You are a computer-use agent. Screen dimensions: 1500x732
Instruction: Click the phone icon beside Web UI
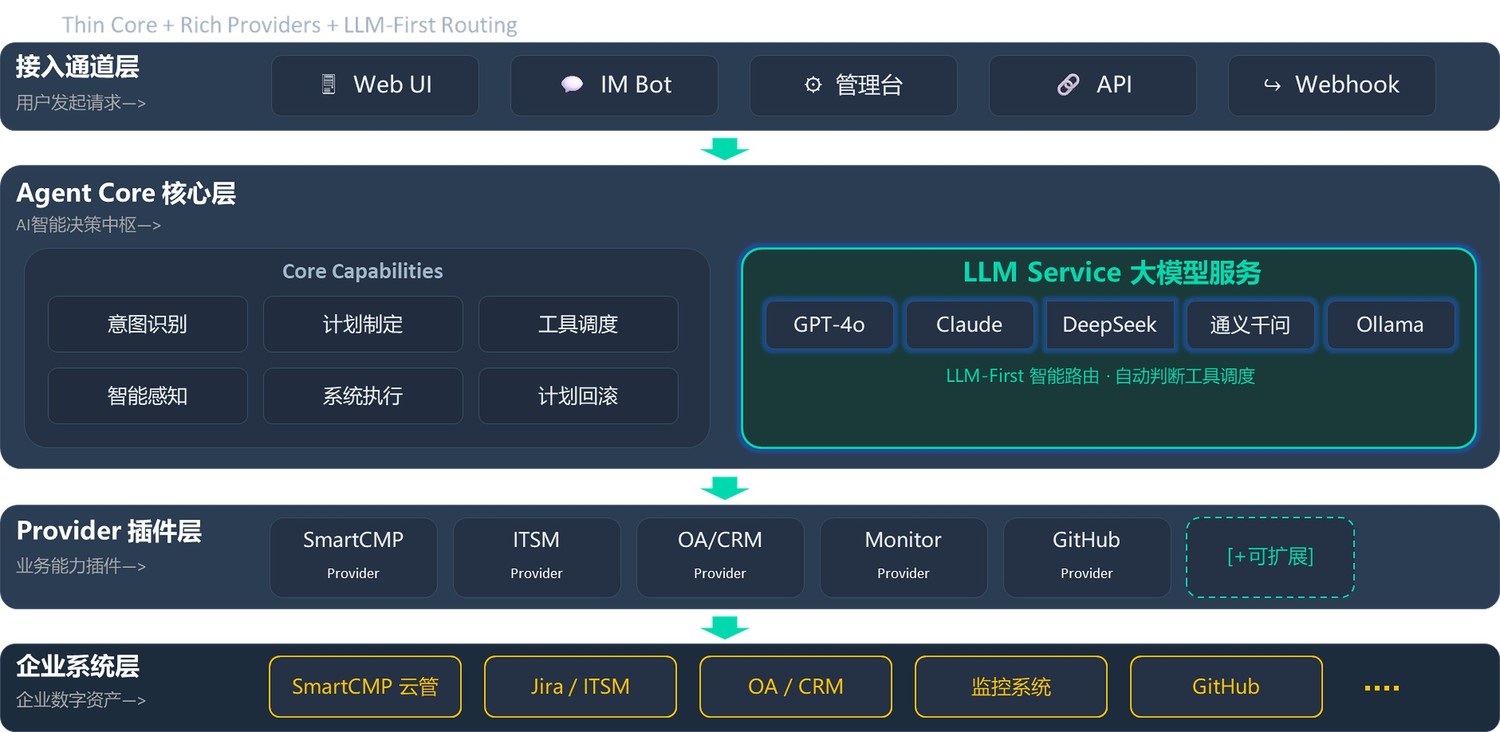(x=328, y=85)
